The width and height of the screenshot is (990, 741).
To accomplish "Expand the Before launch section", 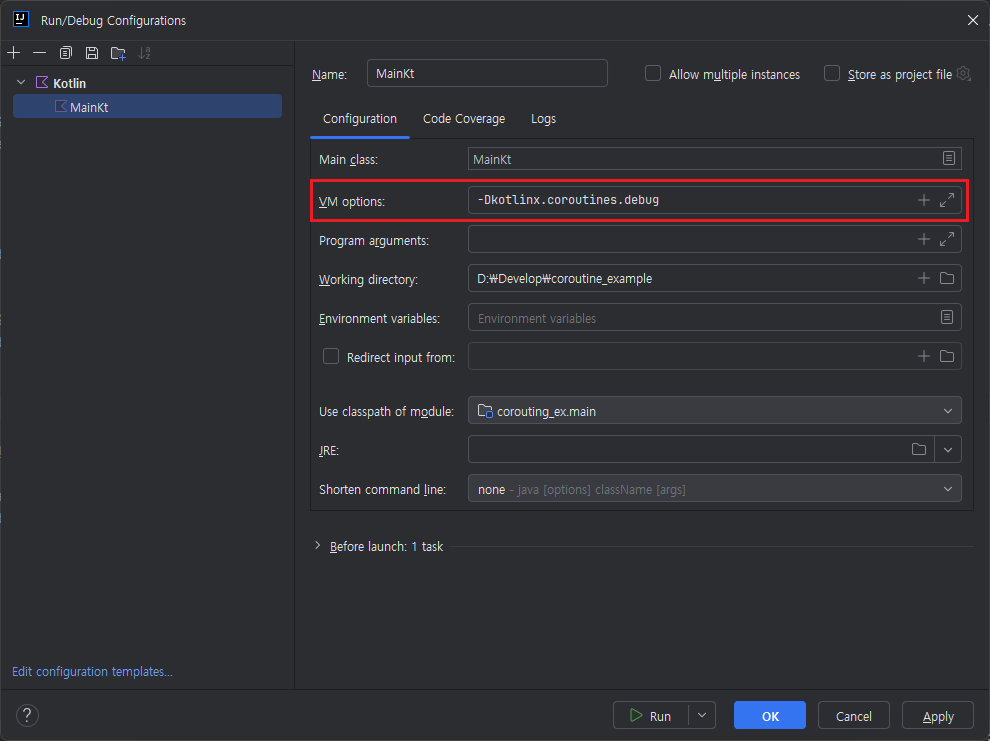I will click(318, 546).
